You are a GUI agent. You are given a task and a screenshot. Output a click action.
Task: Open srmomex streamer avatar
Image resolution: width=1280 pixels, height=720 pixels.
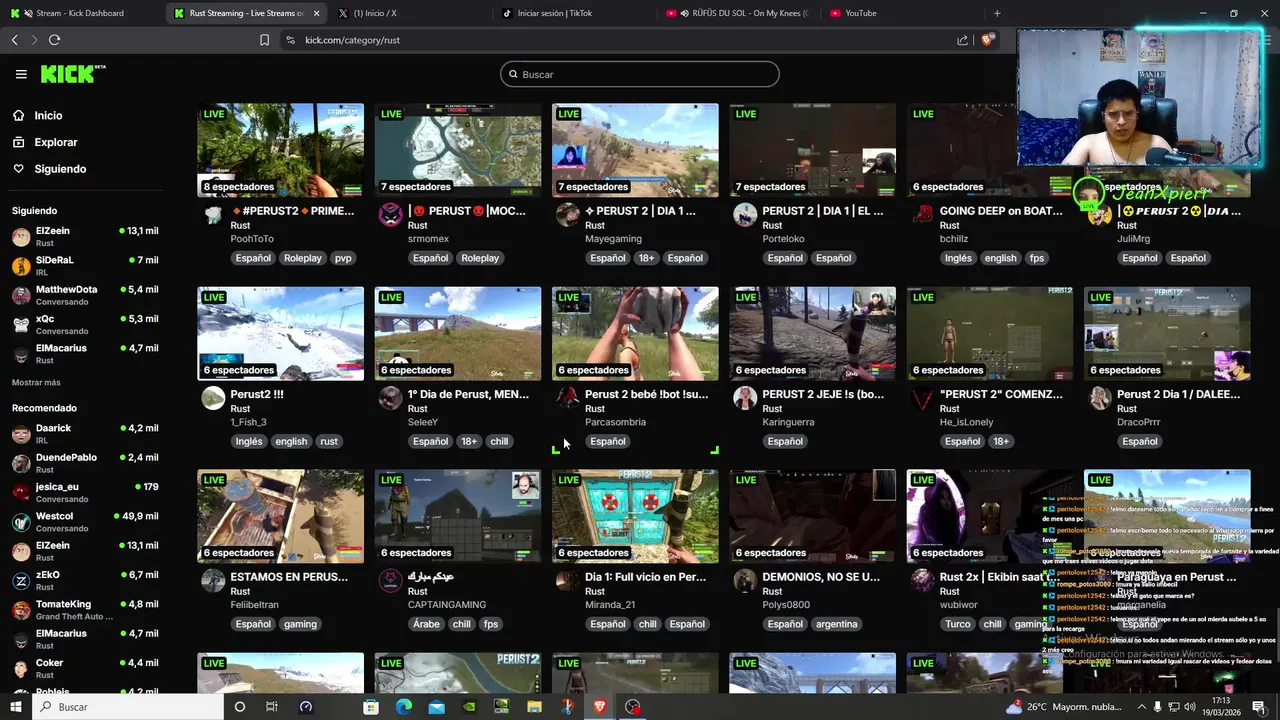tap(390, 215)
